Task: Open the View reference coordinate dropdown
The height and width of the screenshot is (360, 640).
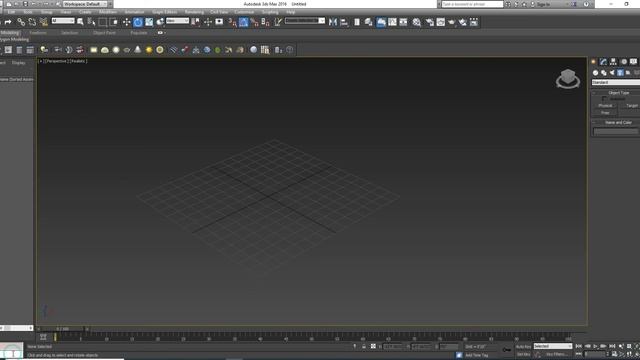Action: pos(178,20)
